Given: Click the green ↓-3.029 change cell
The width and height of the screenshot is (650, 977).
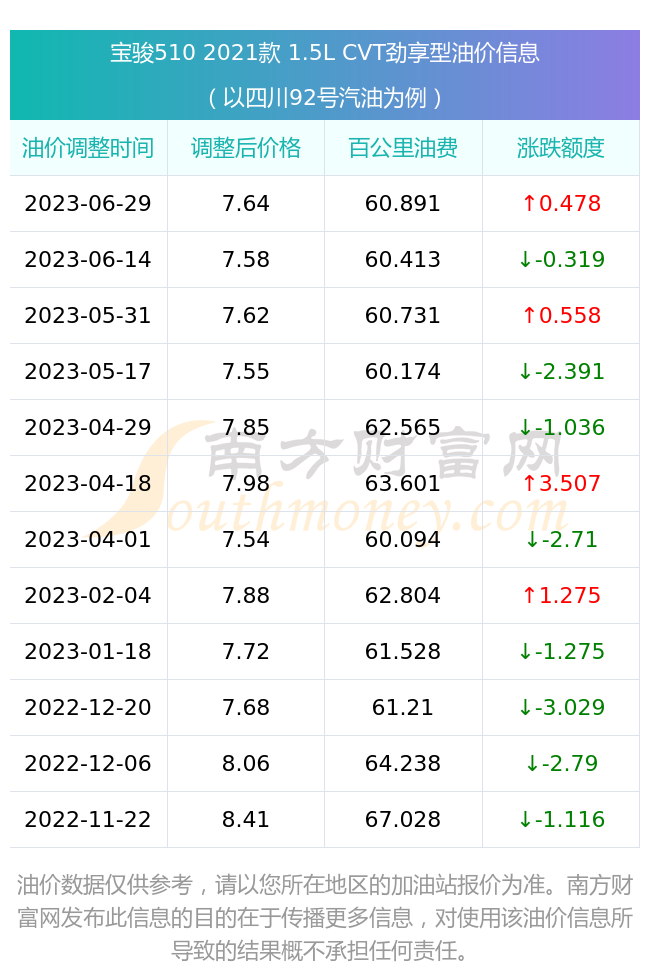Looking at the screenshot, I should pyautogui.click(x=561, y=708).
